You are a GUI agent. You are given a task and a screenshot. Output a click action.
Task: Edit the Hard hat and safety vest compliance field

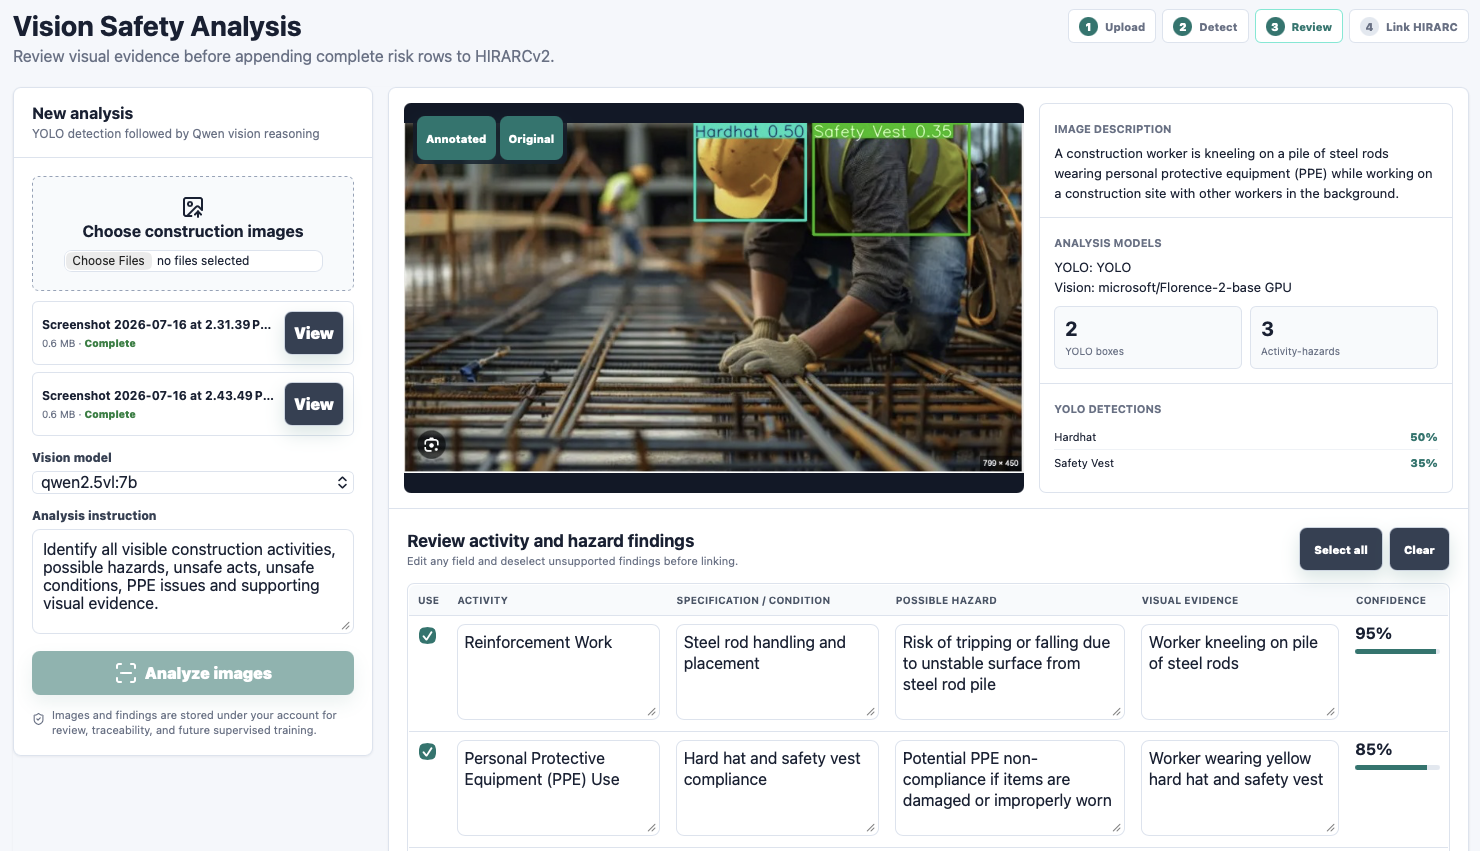[777, 788]
